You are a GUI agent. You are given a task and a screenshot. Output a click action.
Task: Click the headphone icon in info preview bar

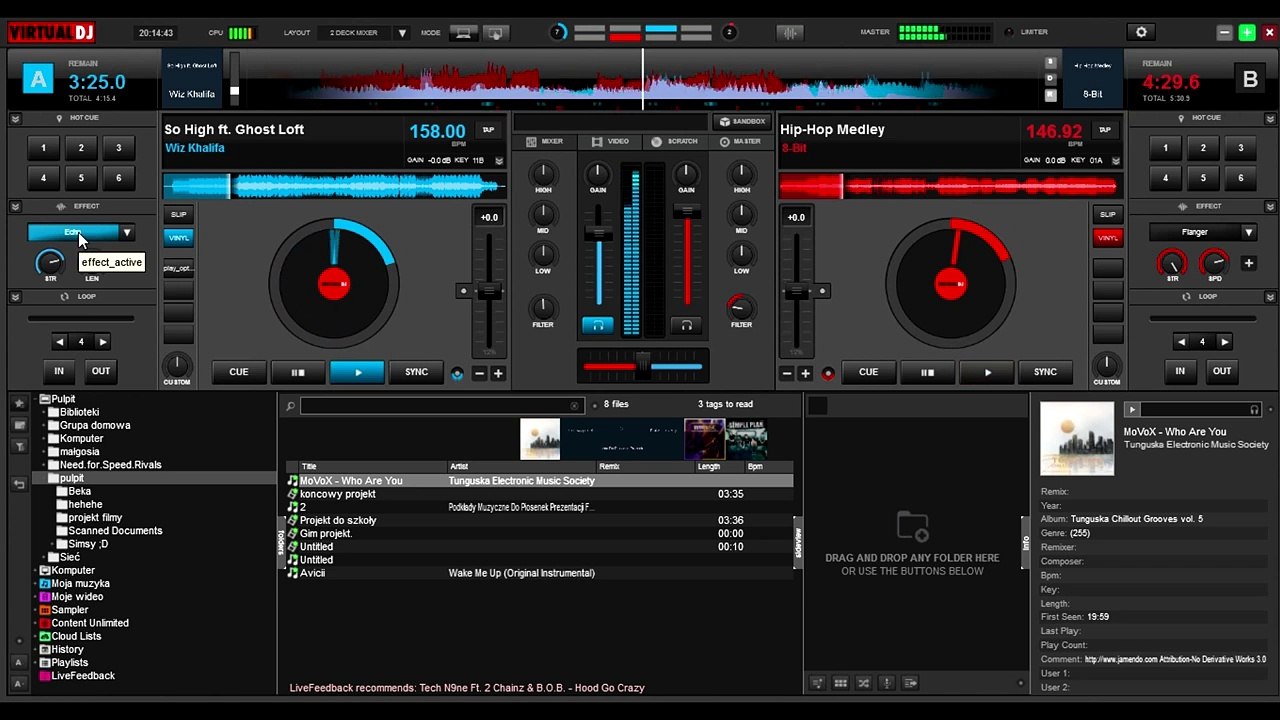pos(1254,409)
